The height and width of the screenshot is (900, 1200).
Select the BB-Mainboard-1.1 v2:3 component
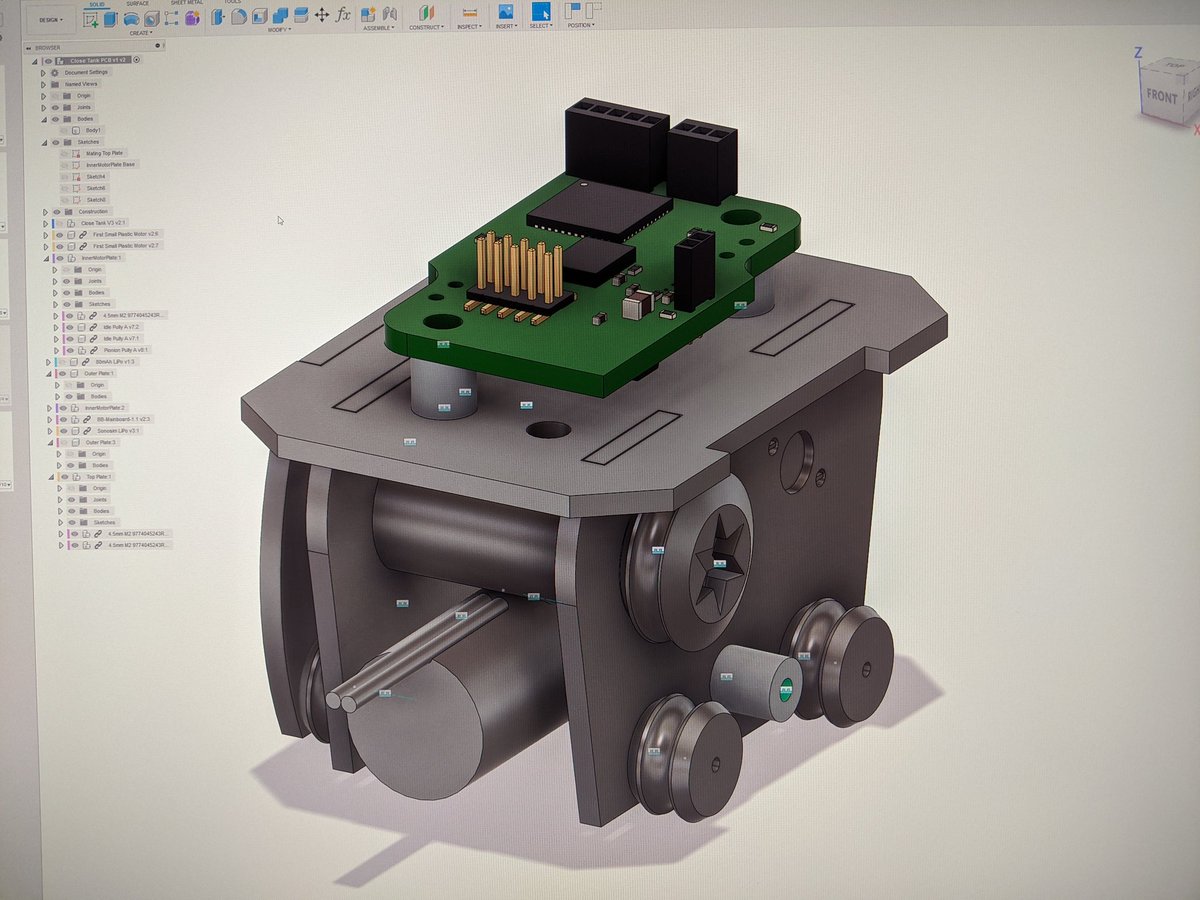pos(123,419)
